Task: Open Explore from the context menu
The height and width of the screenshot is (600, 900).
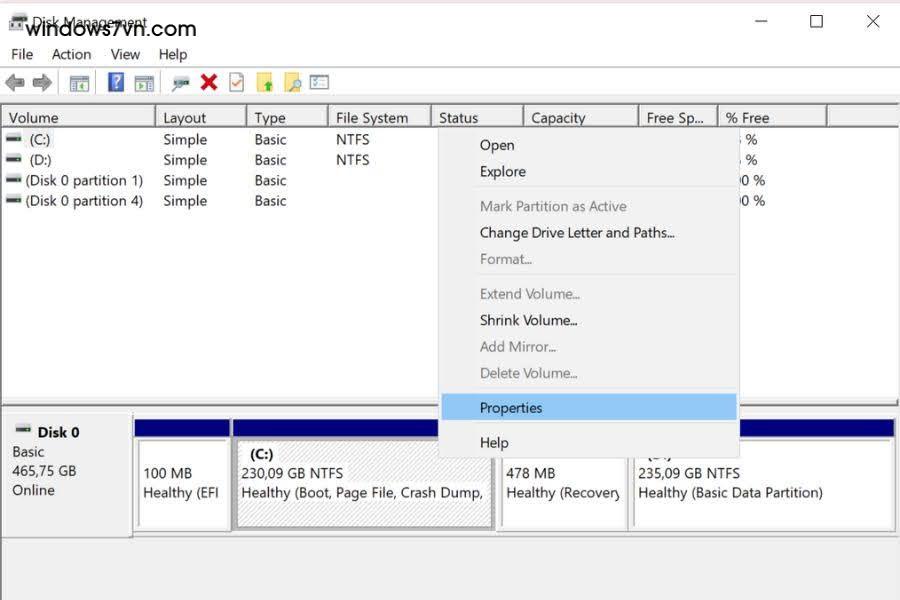Action: 502,171
